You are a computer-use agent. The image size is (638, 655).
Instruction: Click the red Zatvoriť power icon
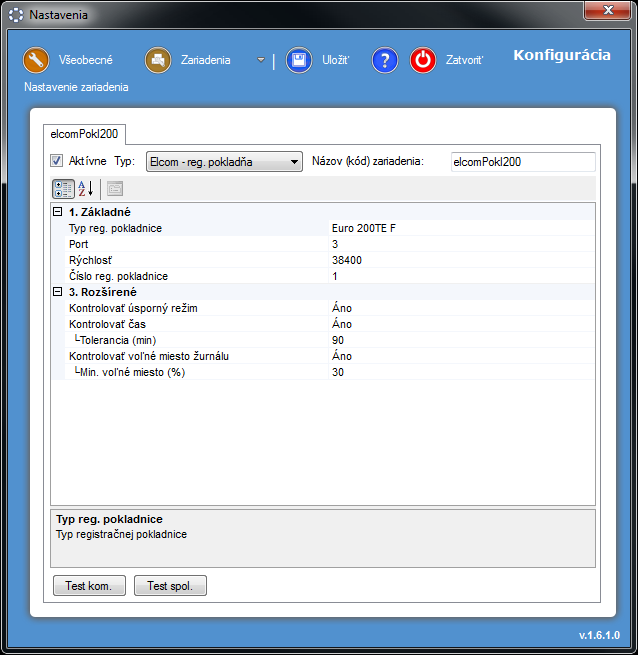(x=423, y=60)
